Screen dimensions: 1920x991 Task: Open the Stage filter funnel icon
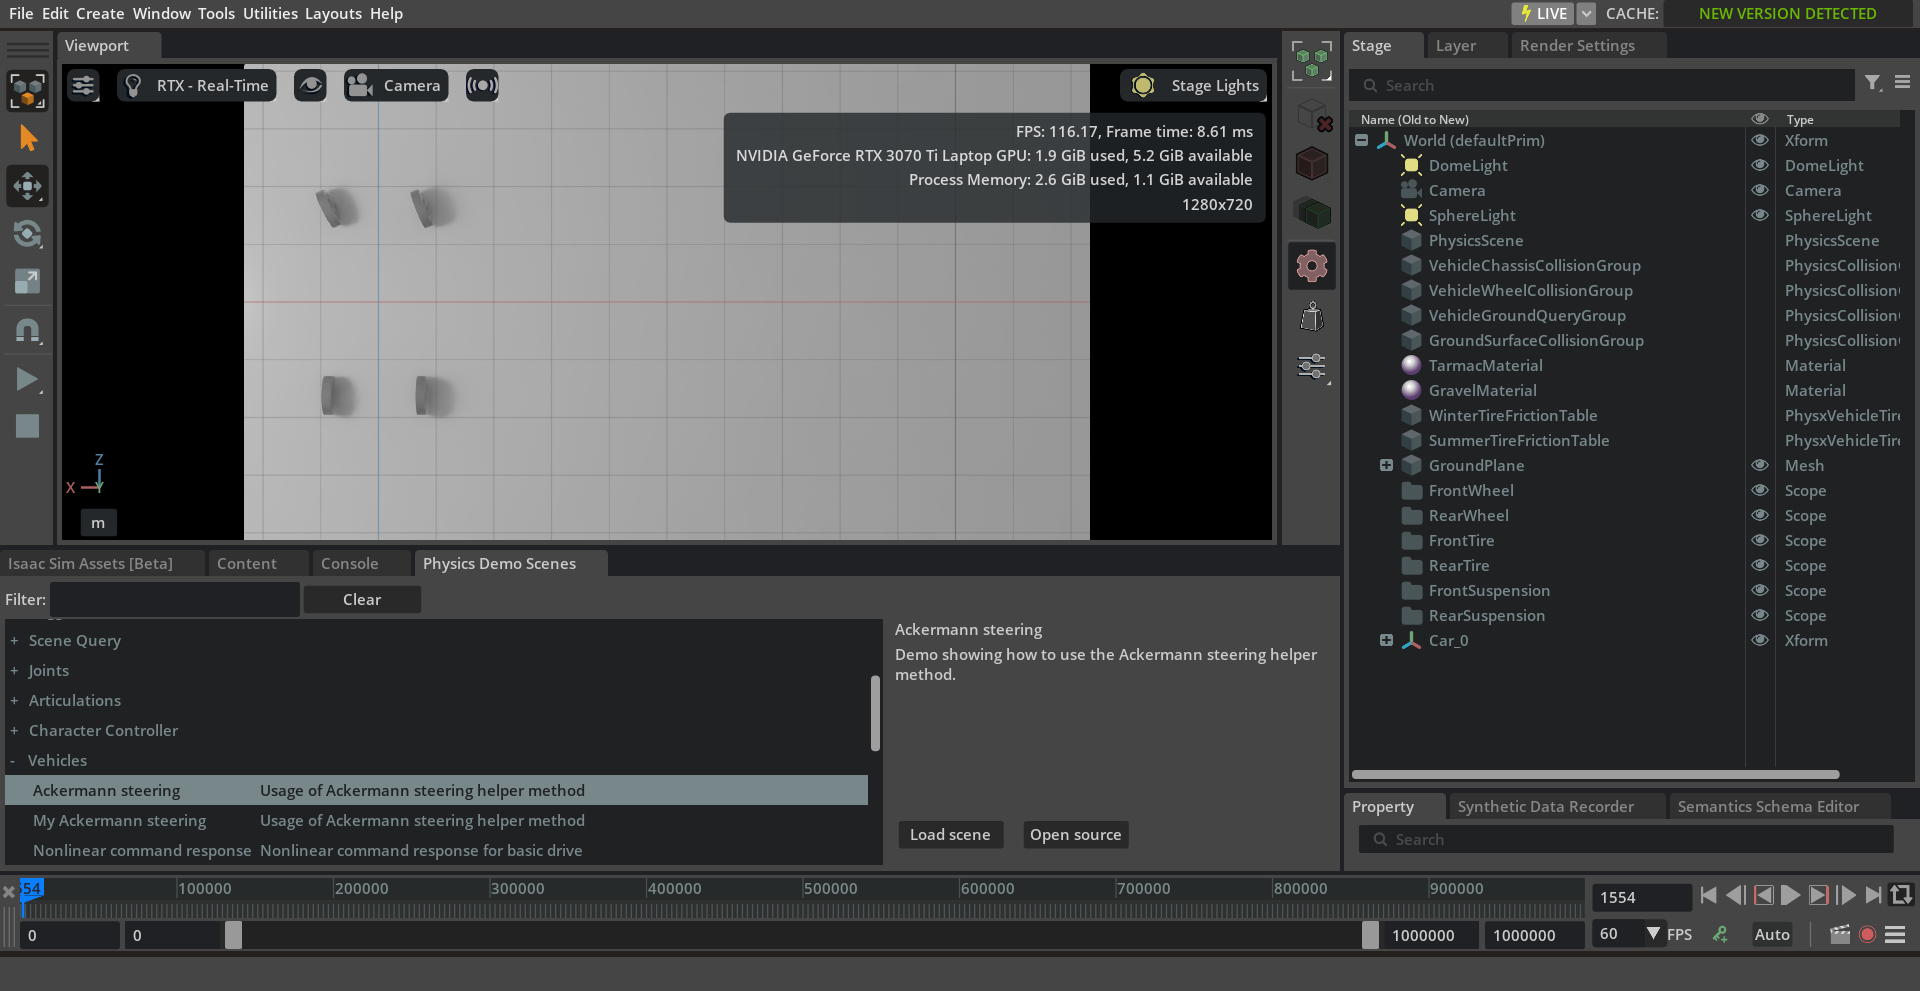pyautogui.click(x=1872, y=84)
